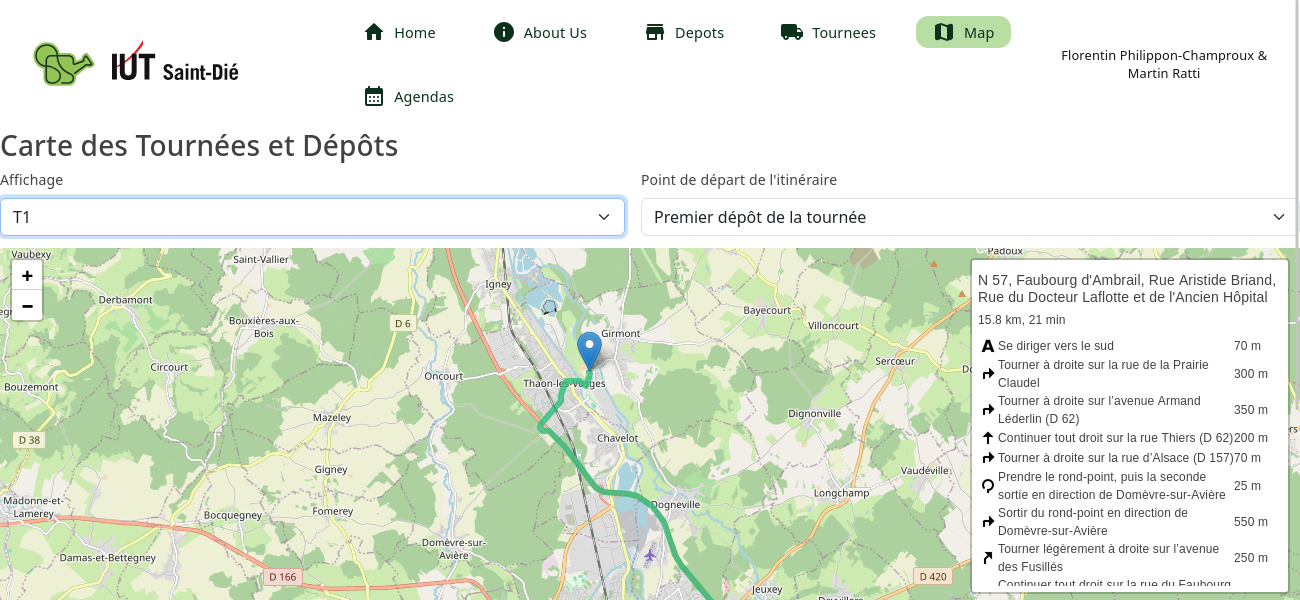Click the Map icon in navigation

click(x=944, y=32)
